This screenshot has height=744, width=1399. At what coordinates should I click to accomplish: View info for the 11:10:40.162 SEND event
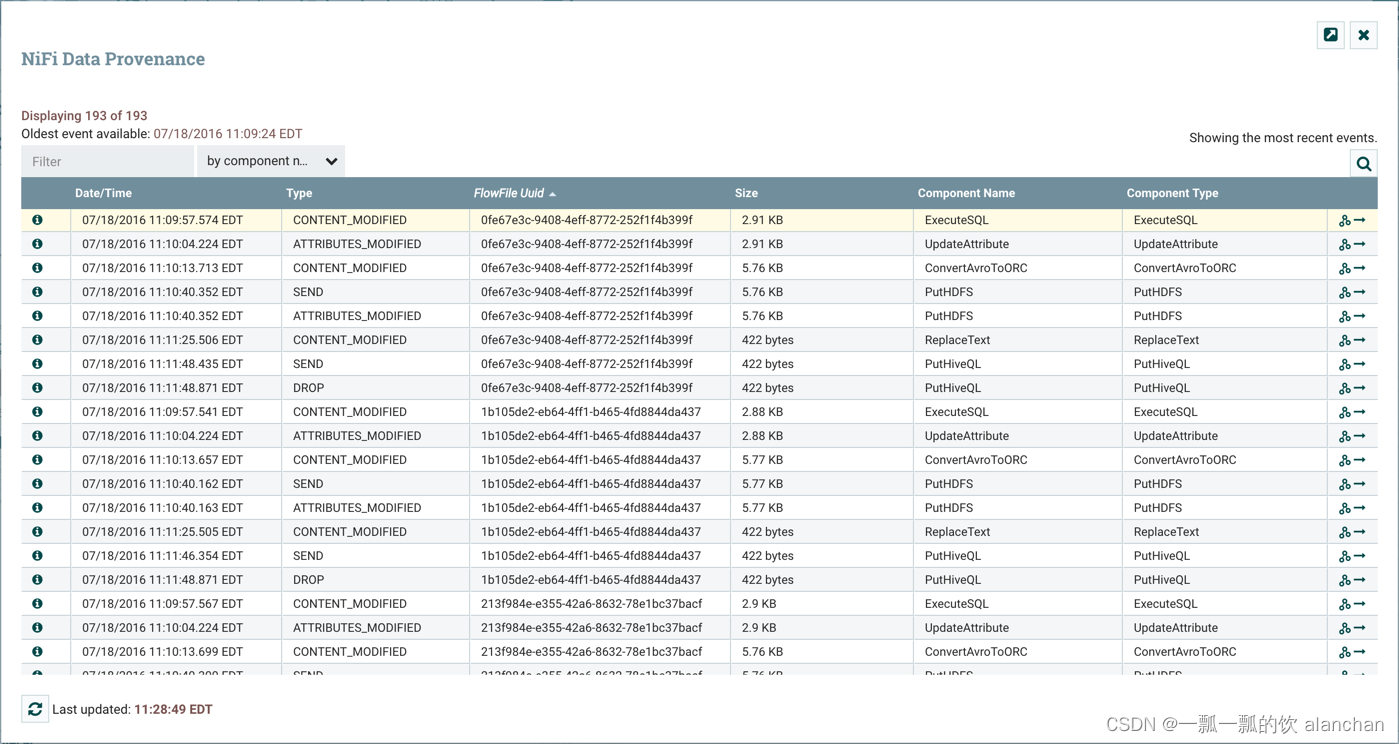37,484
